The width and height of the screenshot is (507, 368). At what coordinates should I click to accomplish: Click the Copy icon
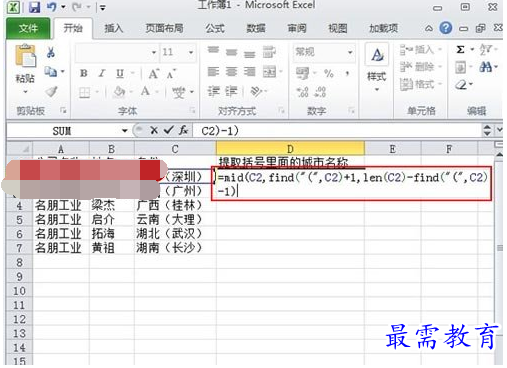(x=51, y=71)
